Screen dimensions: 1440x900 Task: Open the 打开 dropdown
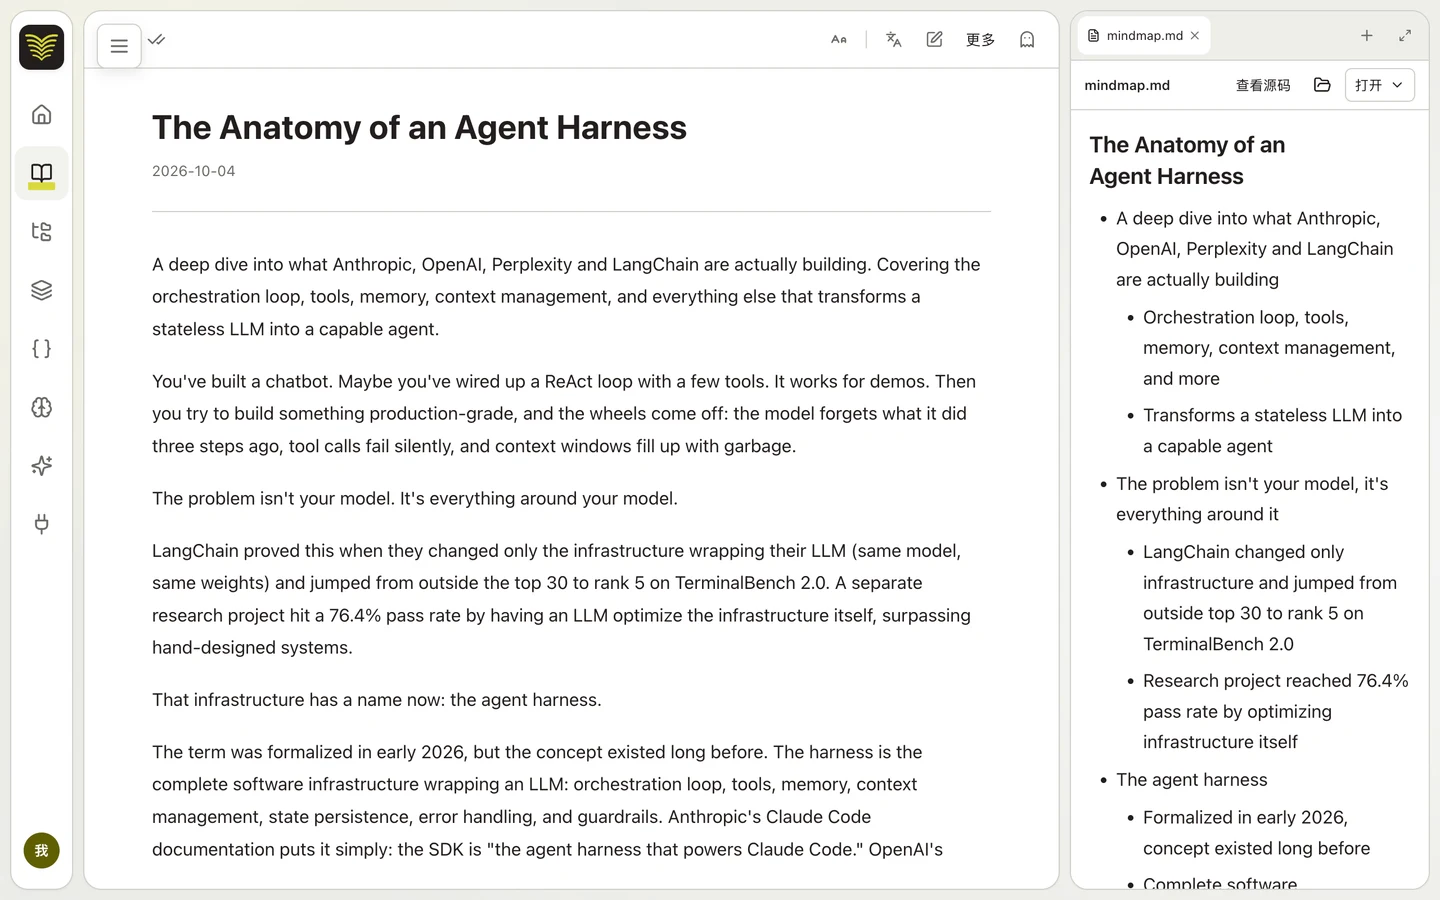click(1380, 85)
